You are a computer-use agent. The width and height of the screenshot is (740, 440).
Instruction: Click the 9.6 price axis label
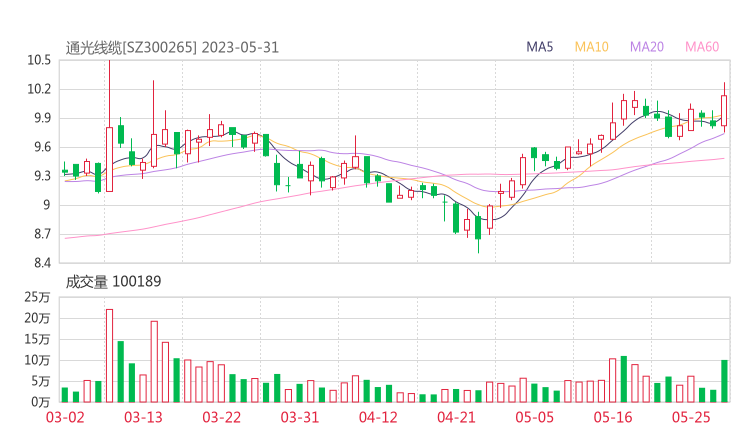[x=42, y=147]
